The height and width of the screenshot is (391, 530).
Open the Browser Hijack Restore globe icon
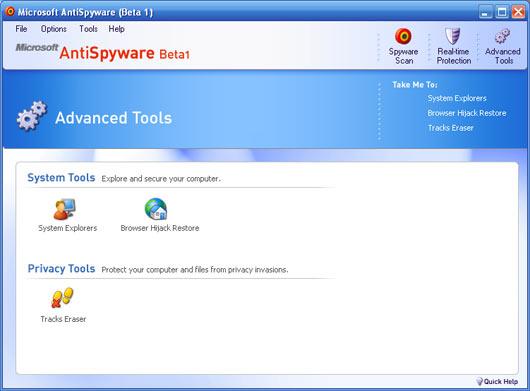pyautogui.click(x=156, y=209)
